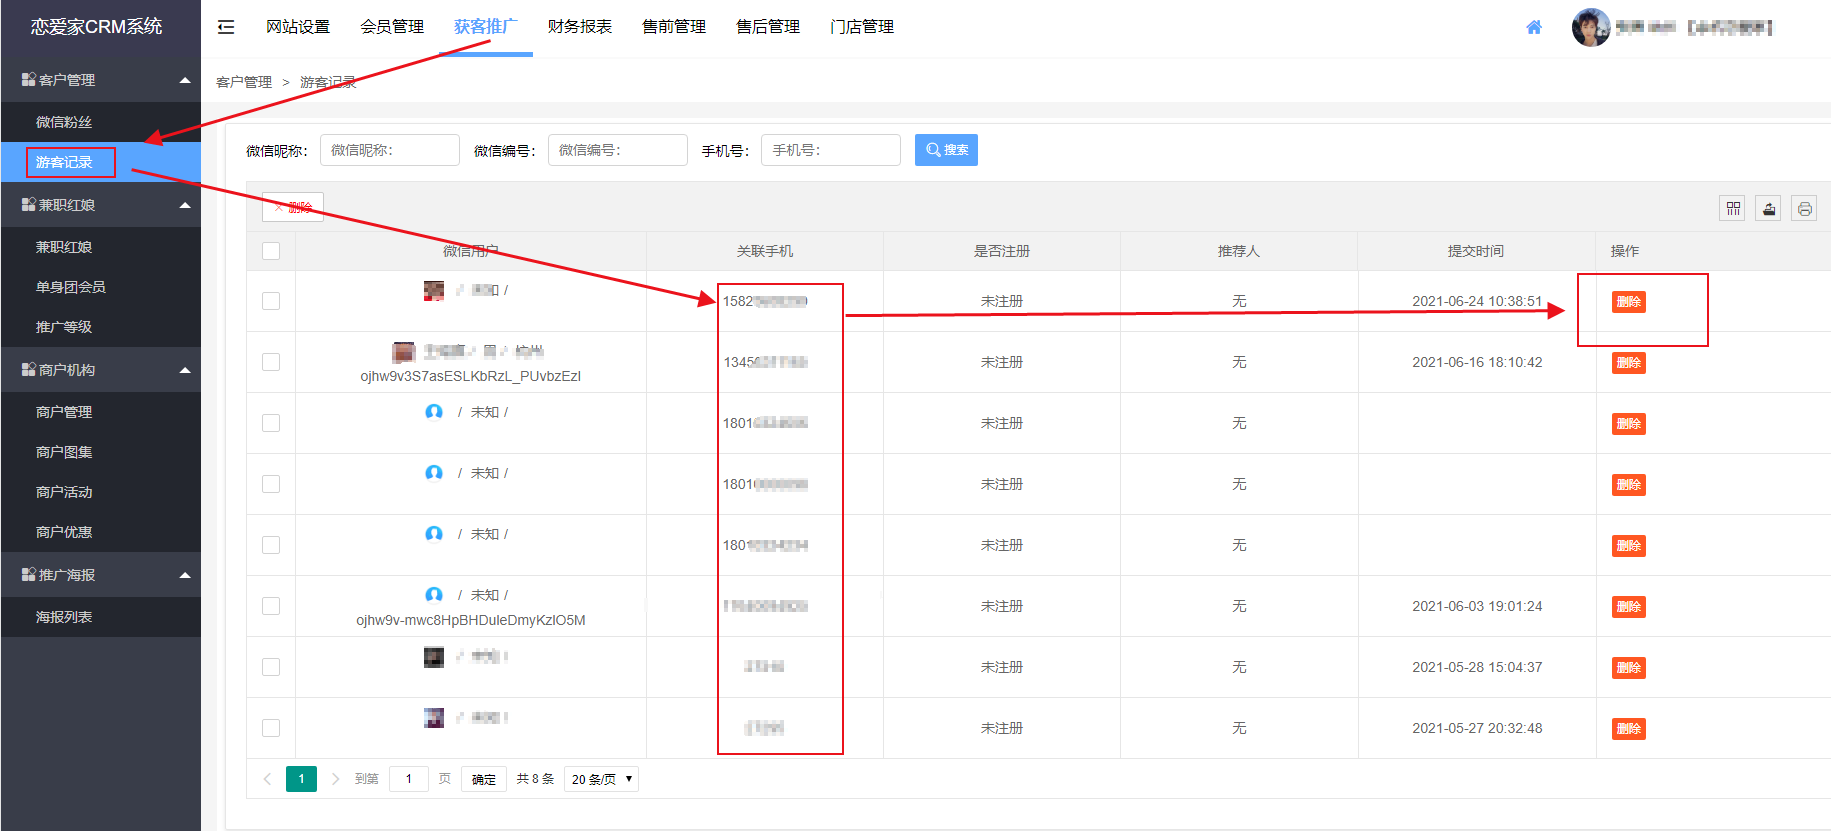
Task: Click the 兼职红娘 section icon in sidebar
Action: coord(28,204)
